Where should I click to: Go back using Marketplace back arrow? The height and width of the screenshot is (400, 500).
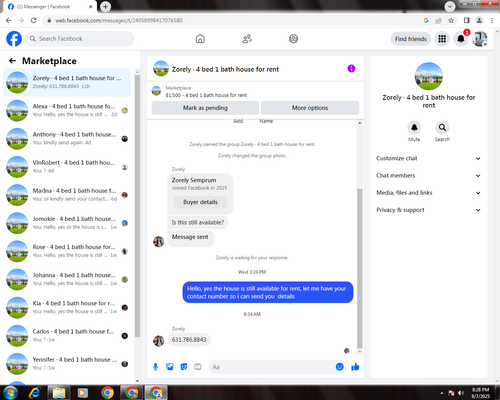click(x=12, y=61)
